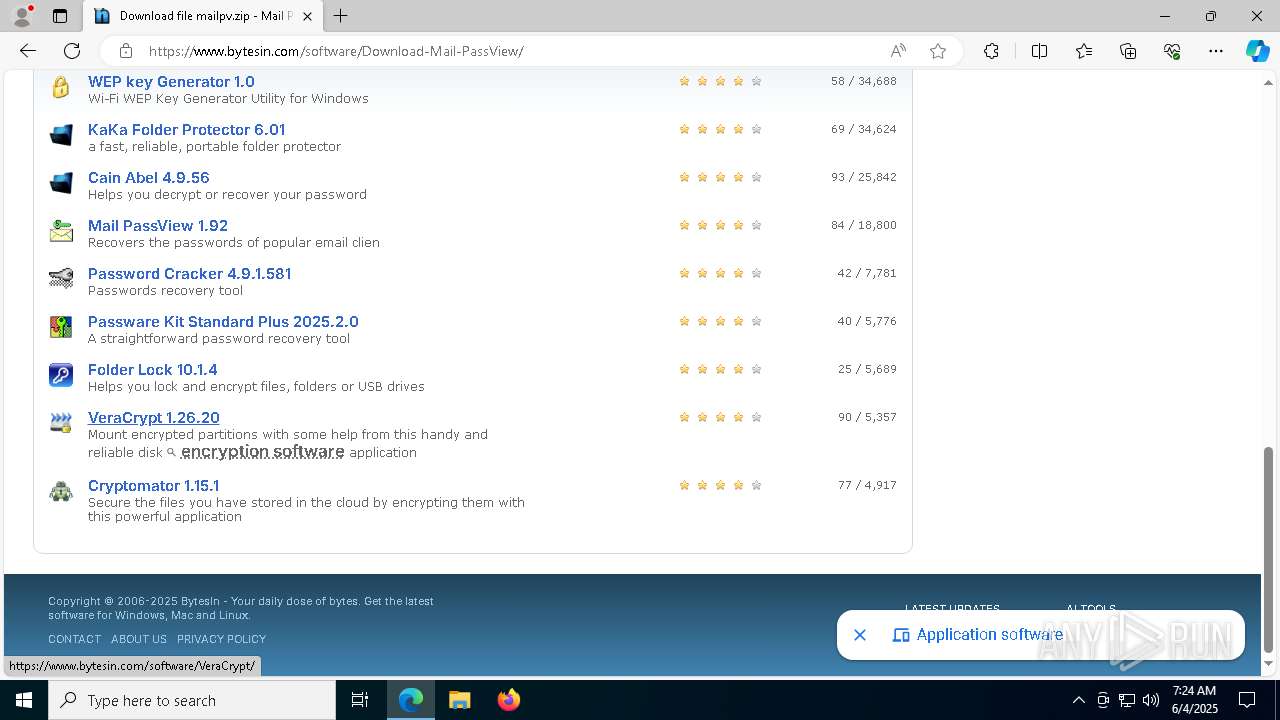Screen dimensions: 1280x720
Task: Open Settings and more ellipsis menu
Action: [1216, 51]
